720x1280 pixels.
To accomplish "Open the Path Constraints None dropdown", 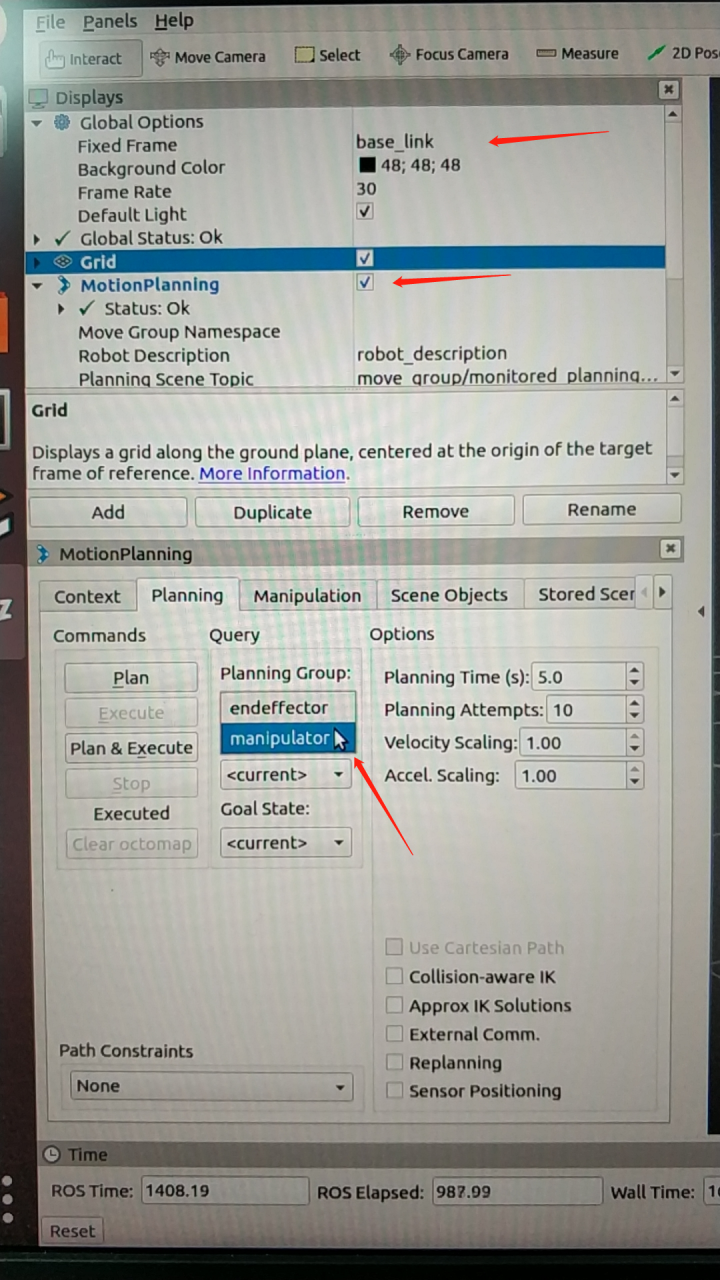I will point(211,1086).
